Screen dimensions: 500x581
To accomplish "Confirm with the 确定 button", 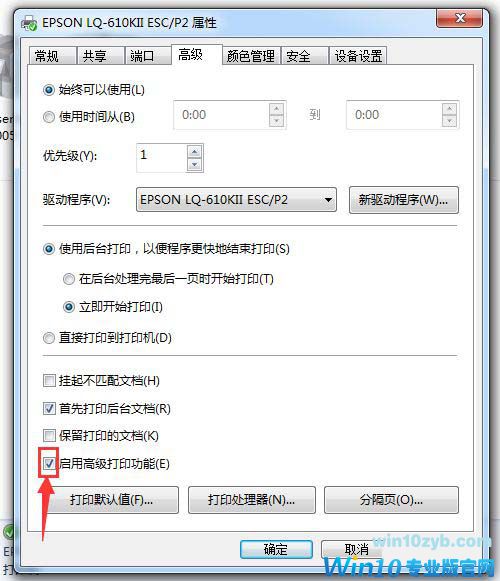I will (x=276, y=549).
